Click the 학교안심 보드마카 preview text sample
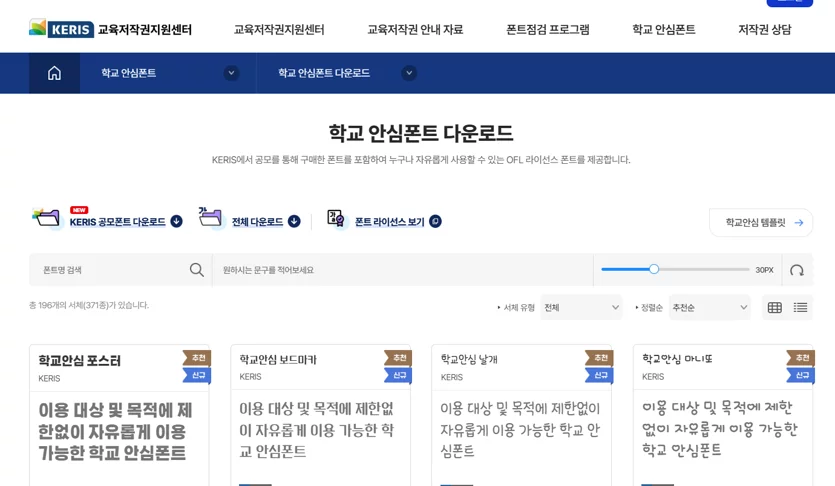835x486 pixels. 316,430
